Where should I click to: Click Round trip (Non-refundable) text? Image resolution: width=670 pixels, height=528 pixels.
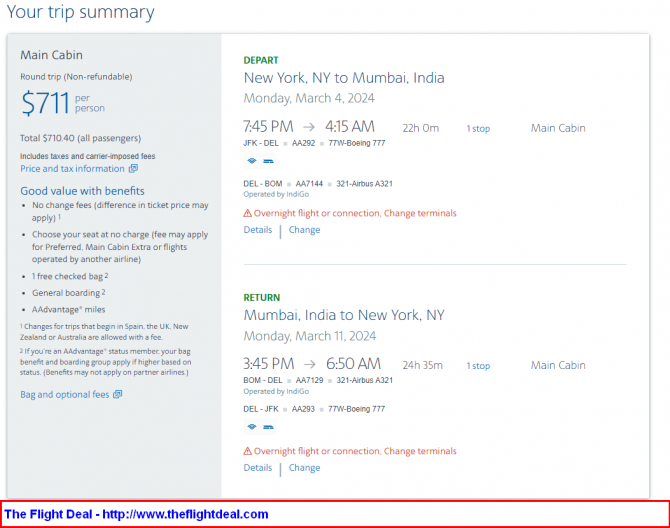click(x=76, y=77)
